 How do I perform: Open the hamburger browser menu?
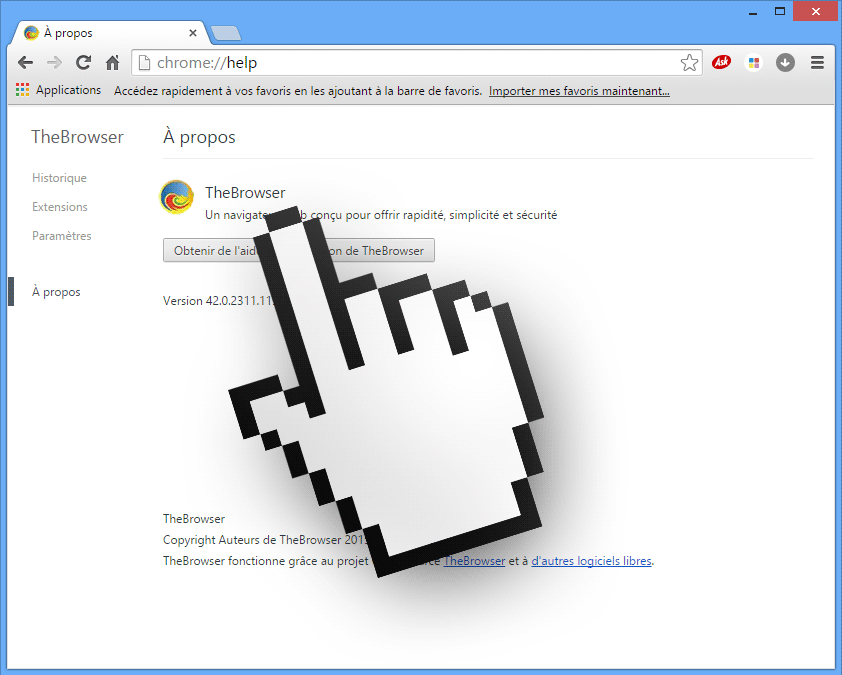pos(817,63)
